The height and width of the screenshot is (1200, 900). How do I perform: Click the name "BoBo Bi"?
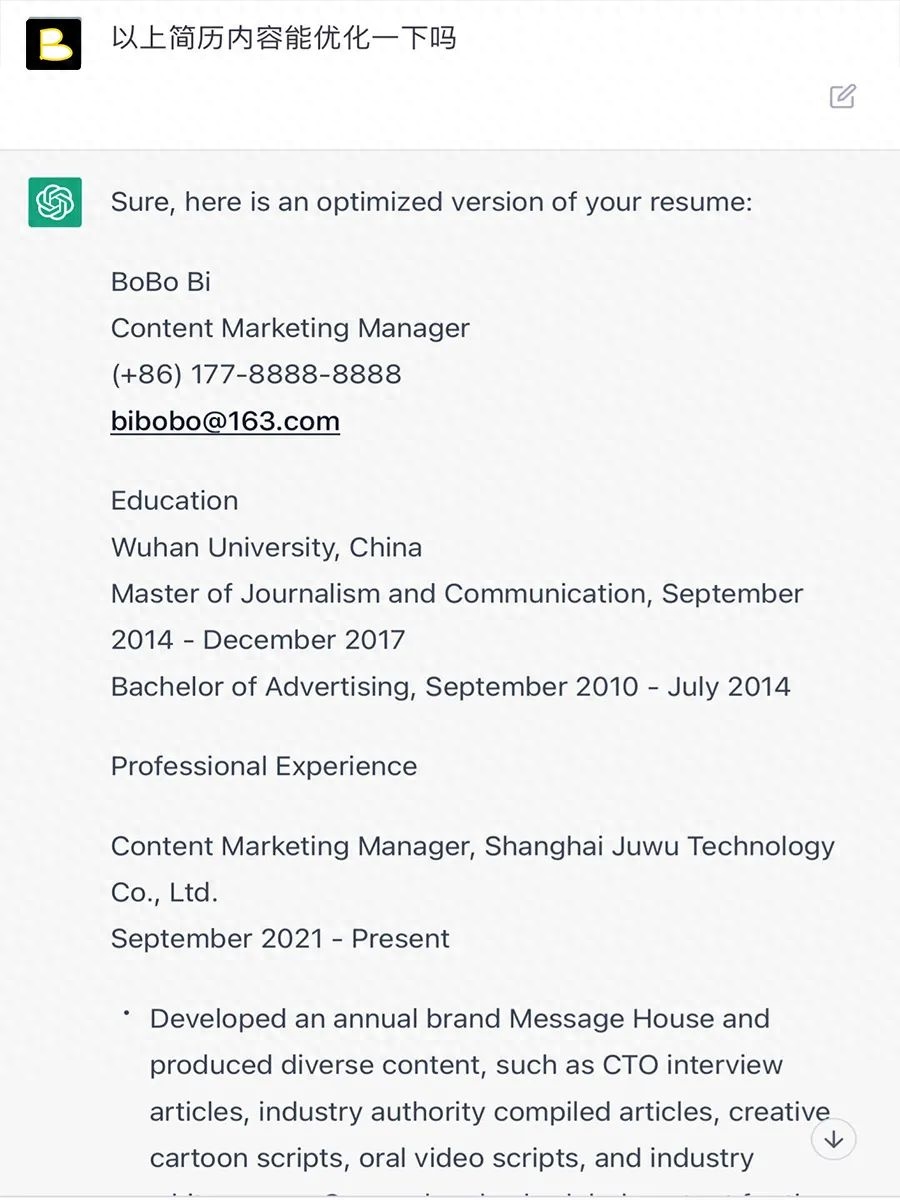(x=161, y=282)
